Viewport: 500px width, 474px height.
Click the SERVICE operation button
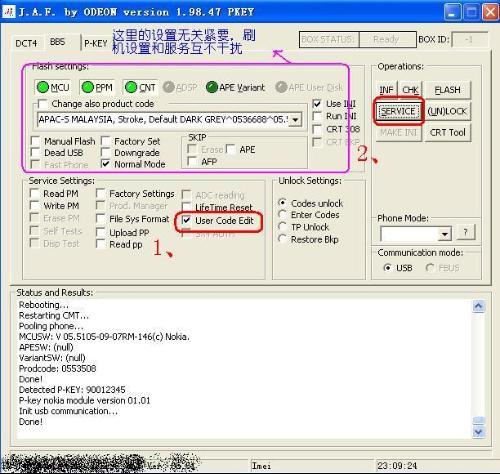click(398, 111)
